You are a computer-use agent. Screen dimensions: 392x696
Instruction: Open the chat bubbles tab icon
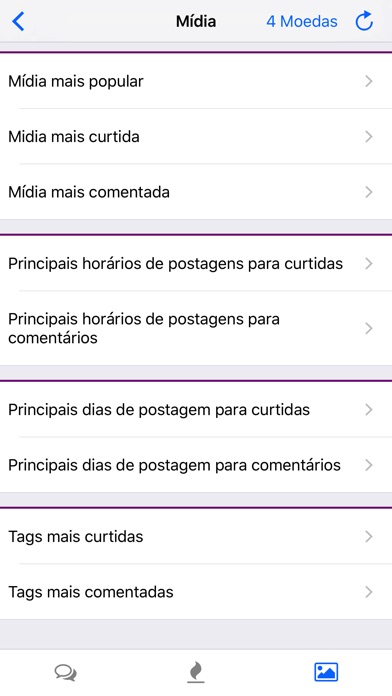[x=66, y=672]
